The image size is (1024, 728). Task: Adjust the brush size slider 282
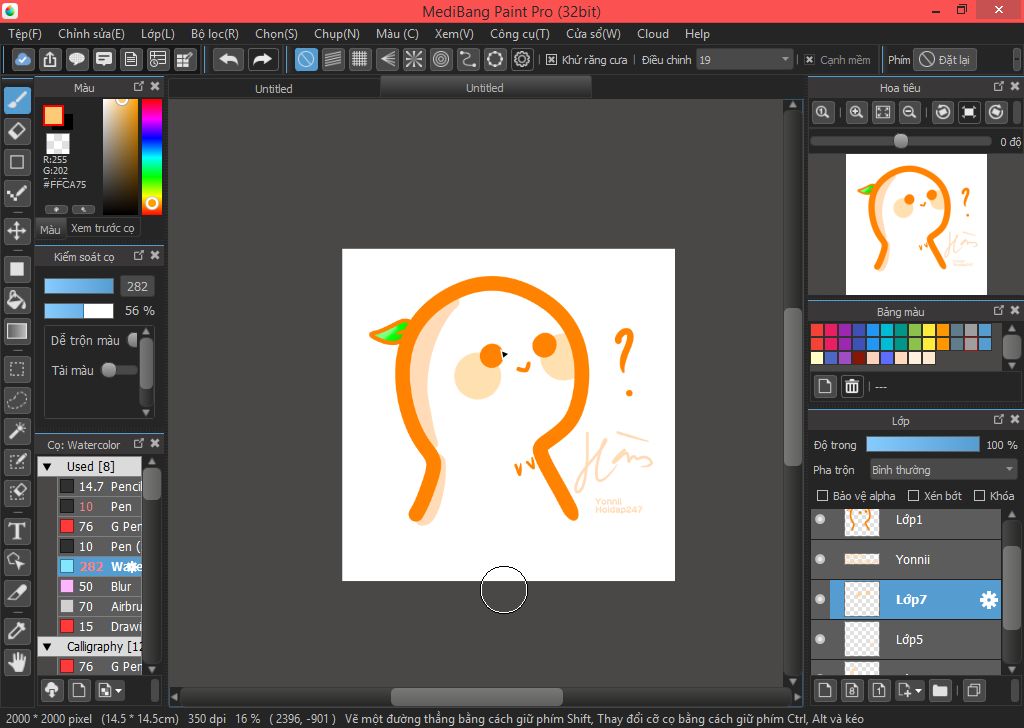coord(79,286)
